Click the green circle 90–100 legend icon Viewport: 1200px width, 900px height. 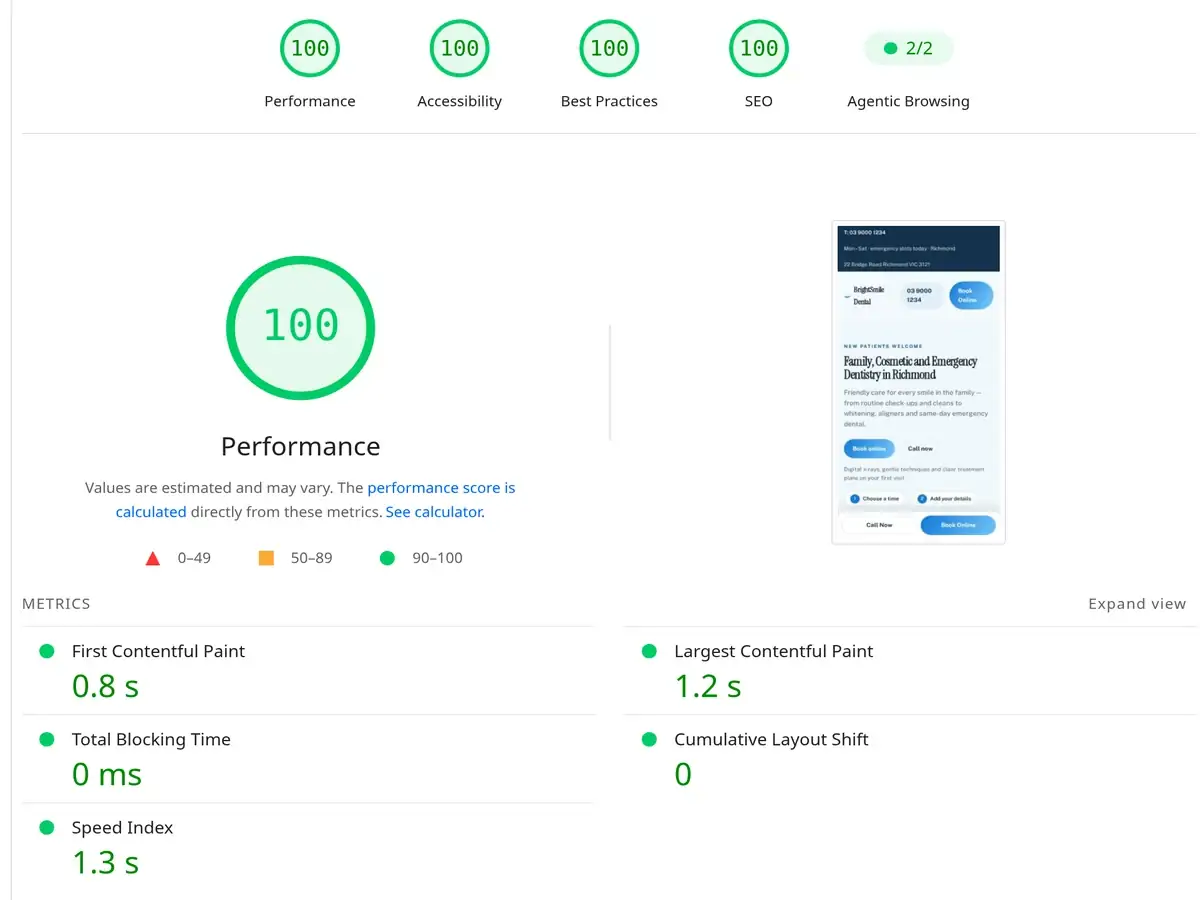387,558
